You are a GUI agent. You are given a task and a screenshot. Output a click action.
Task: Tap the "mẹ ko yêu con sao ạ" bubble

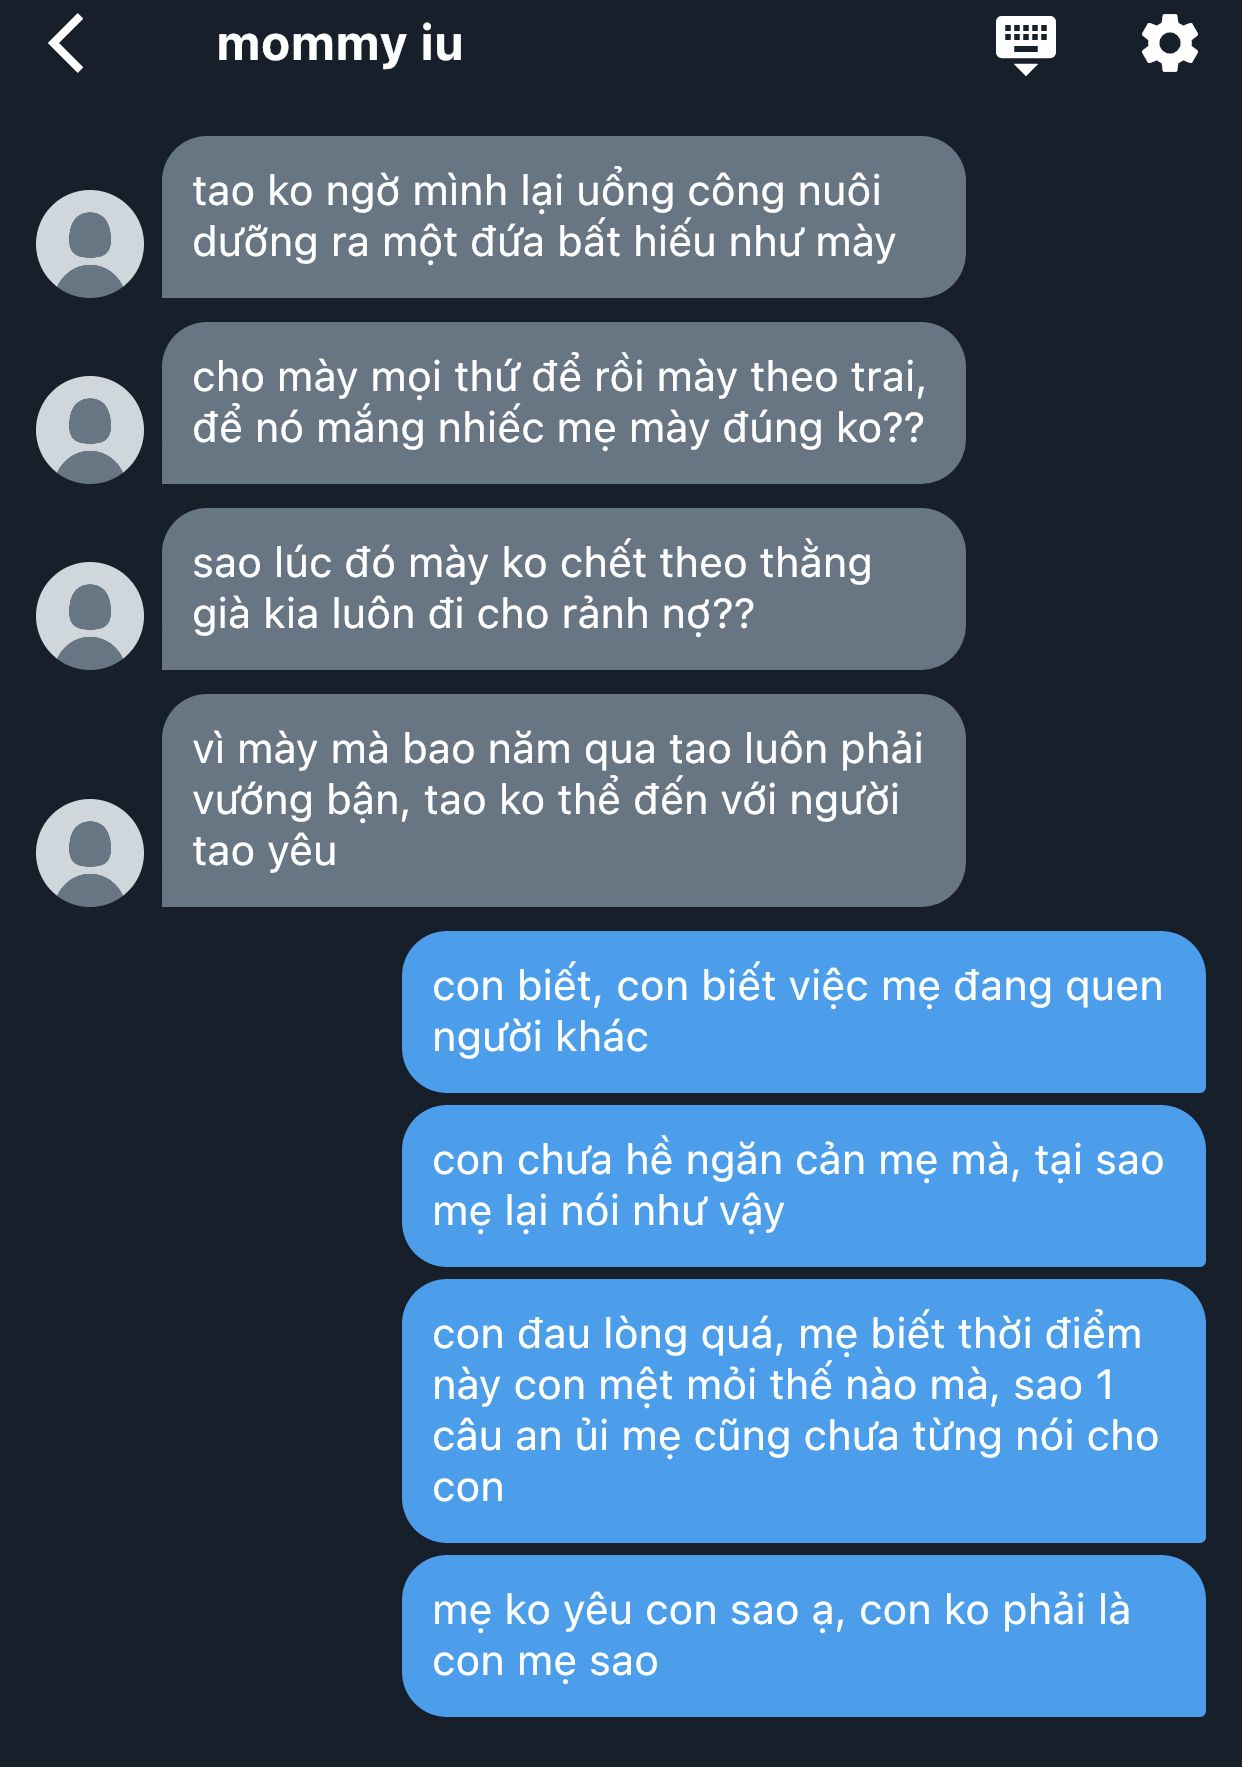[803, 1636]
